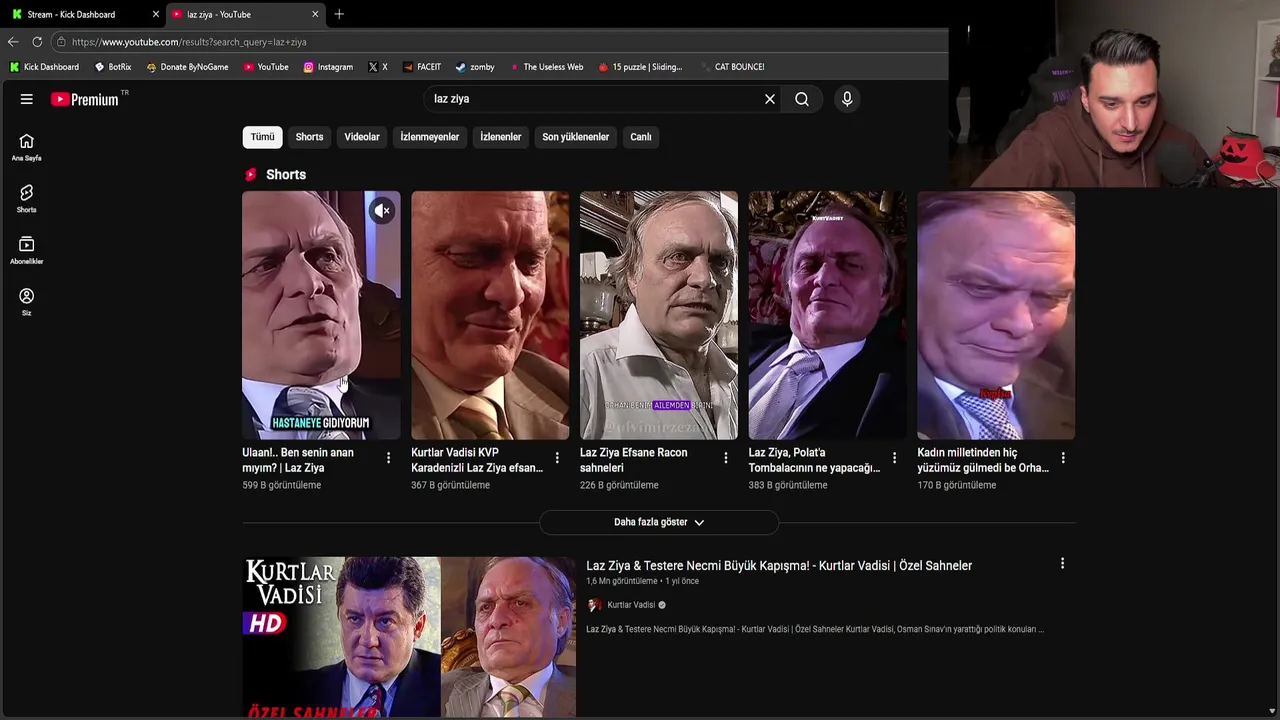Click the browser address bar URL
The image size is (1280, 720).
(x=189, y=42)
